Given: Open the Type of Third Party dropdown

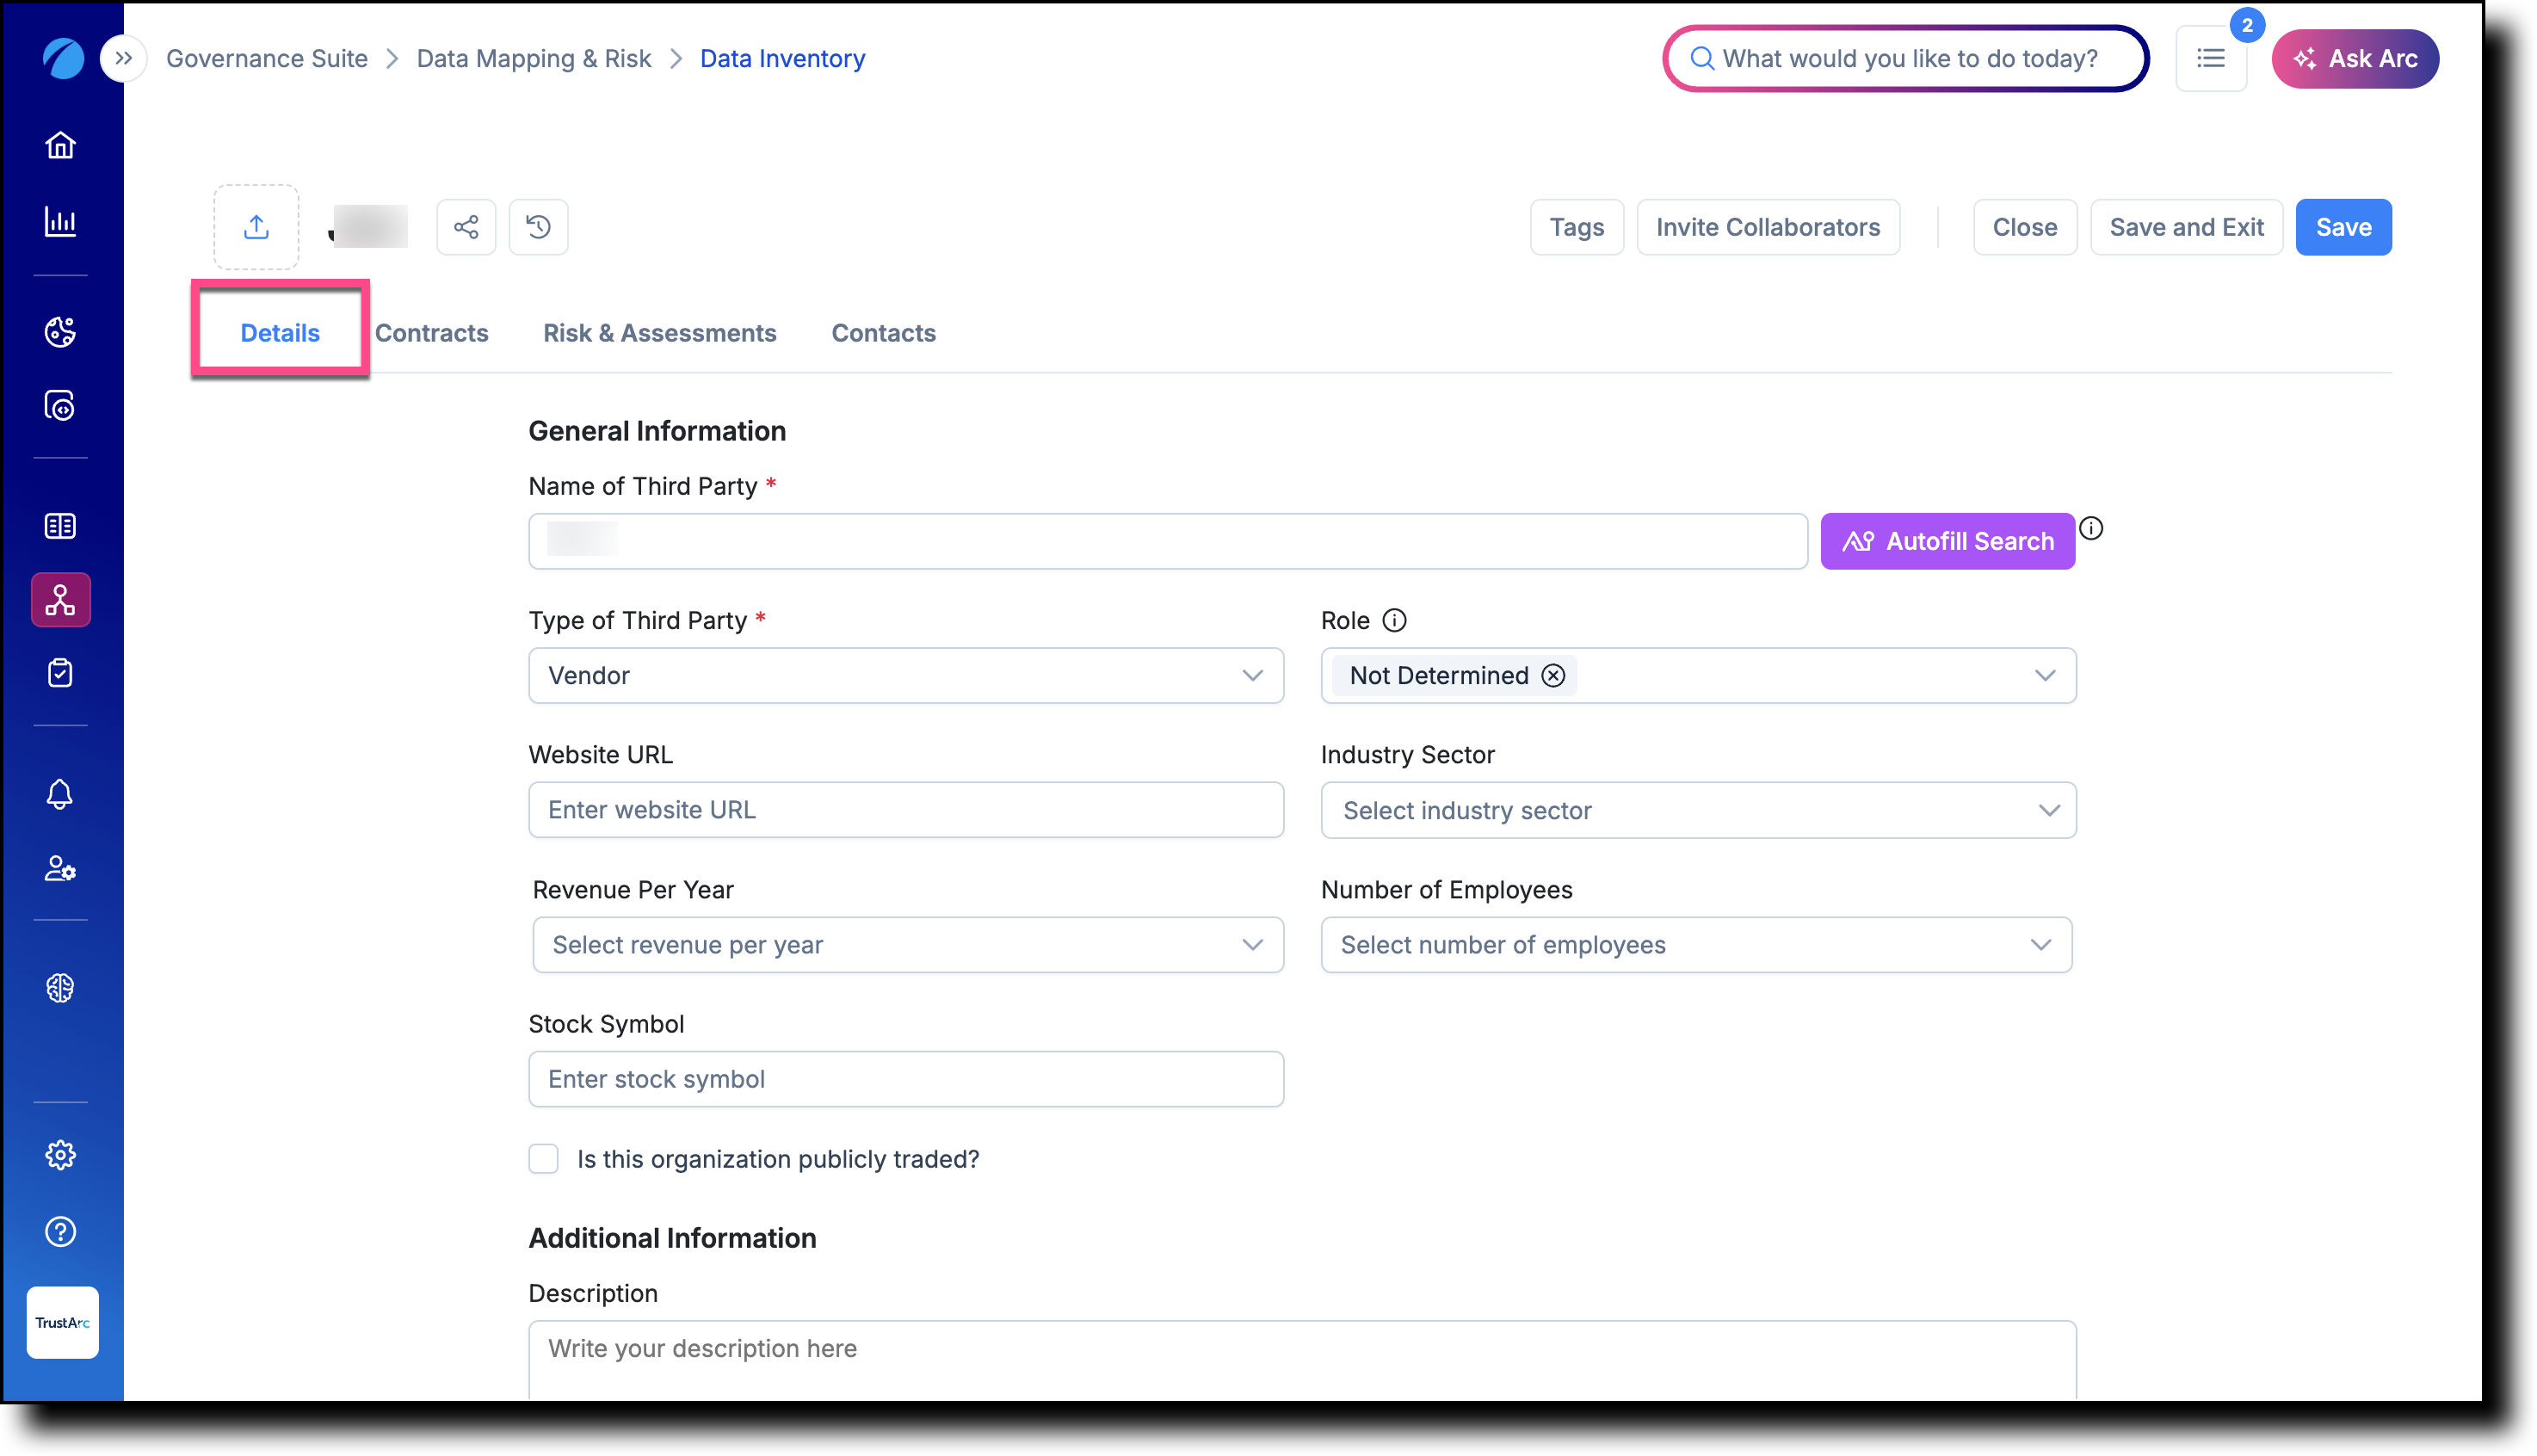Looking at the screenshot, I should tap(906, 675).
